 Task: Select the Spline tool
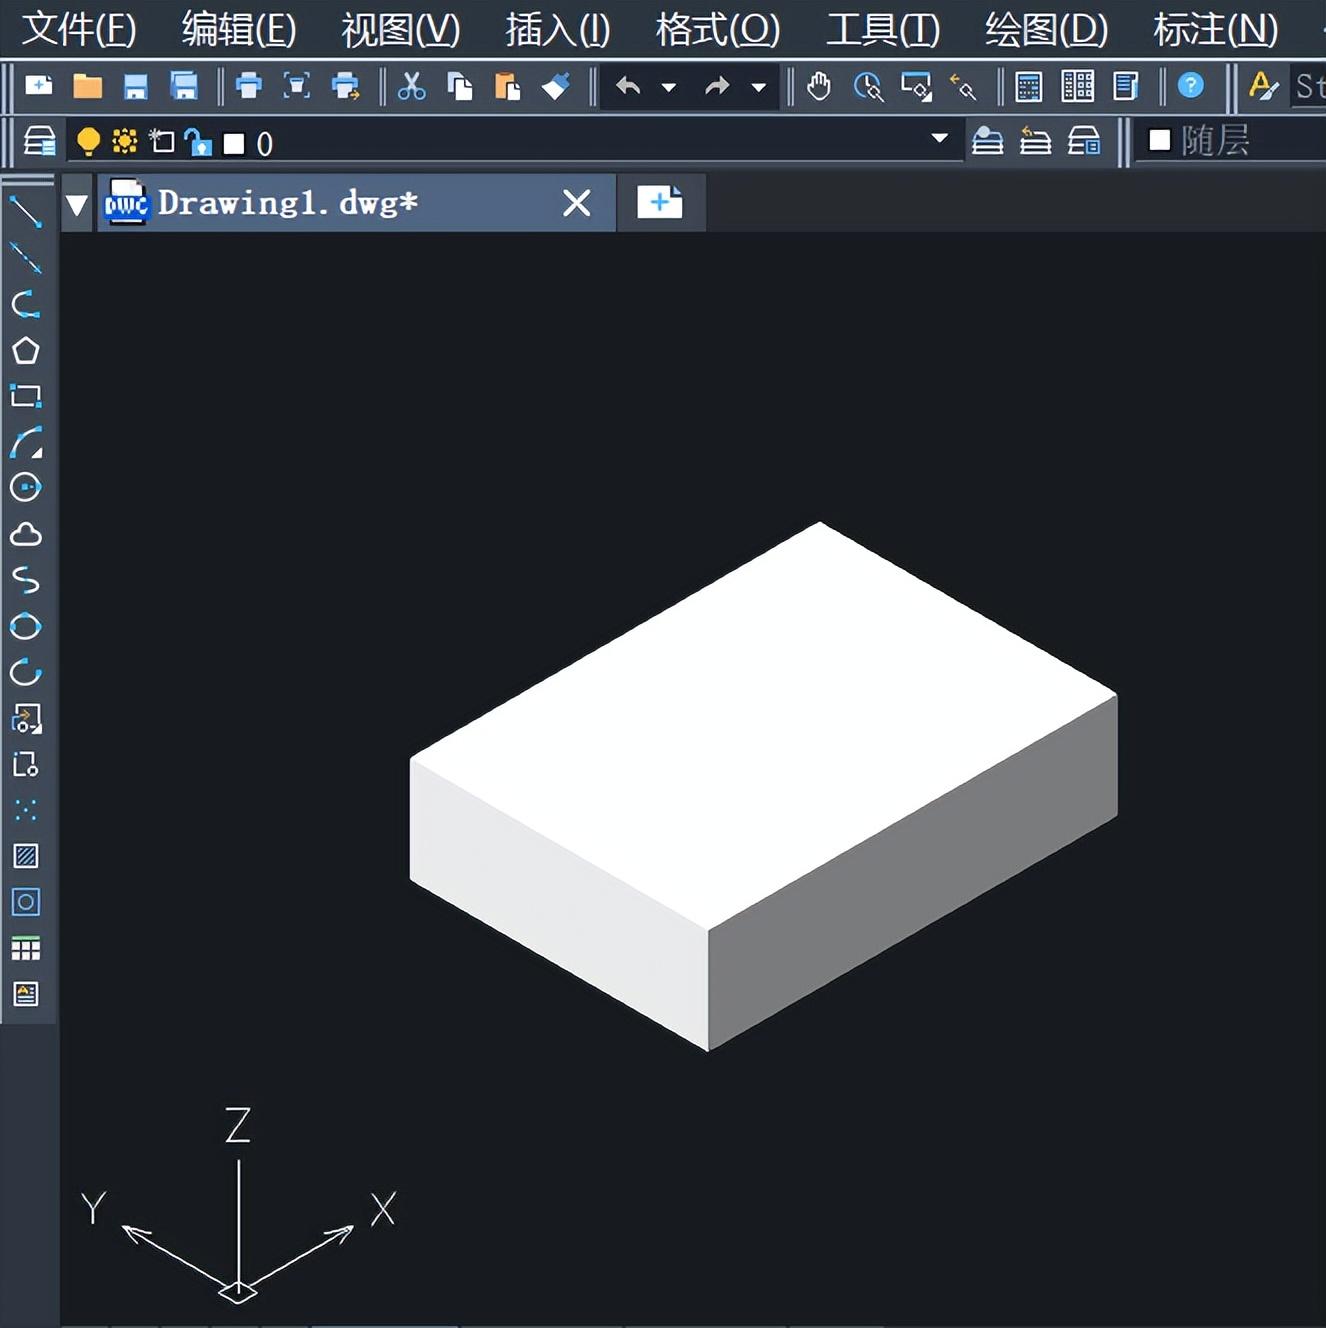point(25,580)
